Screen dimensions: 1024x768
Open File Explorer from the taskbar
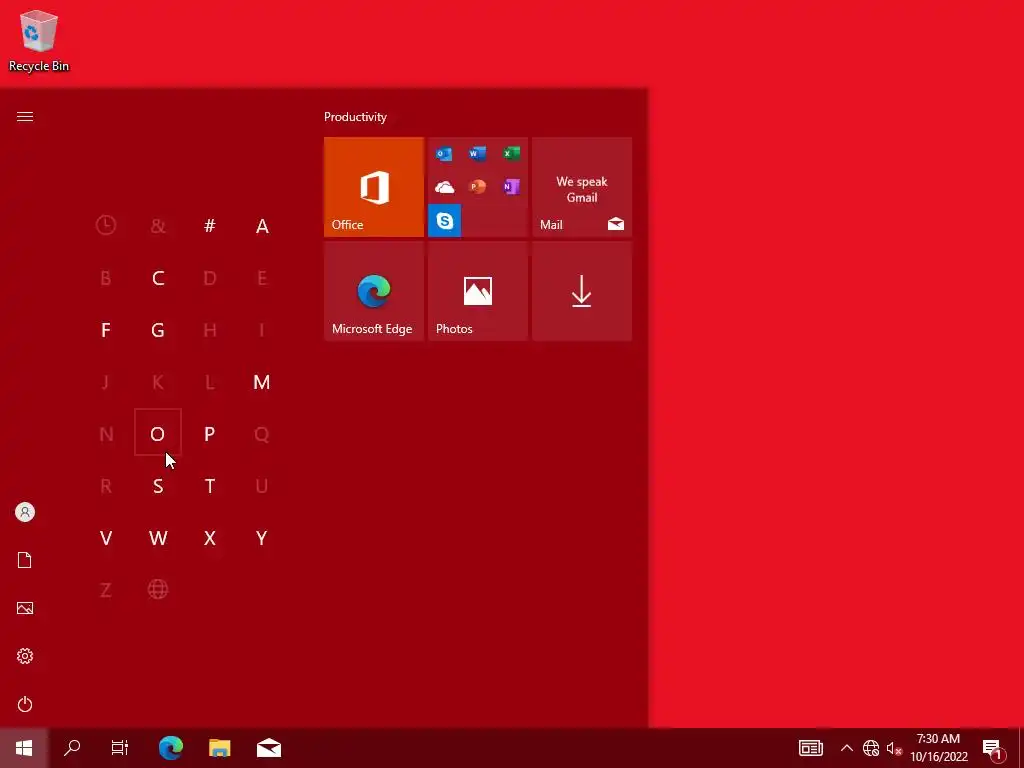220,748
